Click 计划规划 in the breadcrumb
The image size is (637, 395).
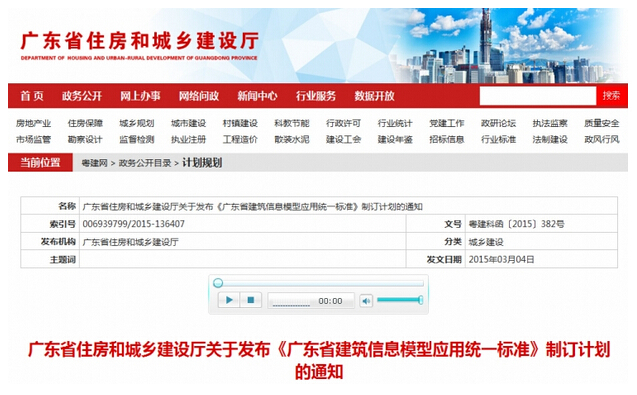tap(202, 163)
